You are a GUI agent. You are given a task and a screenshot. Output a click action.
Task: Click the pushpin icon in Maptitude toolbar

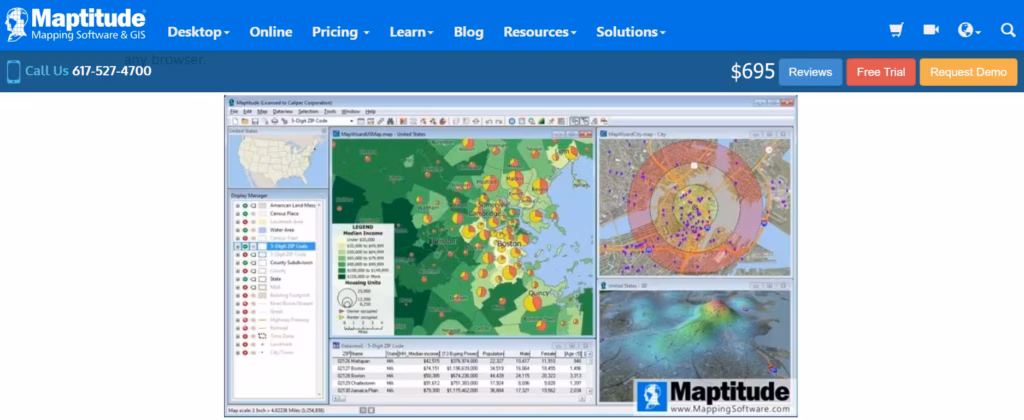[x=551, y=121]
